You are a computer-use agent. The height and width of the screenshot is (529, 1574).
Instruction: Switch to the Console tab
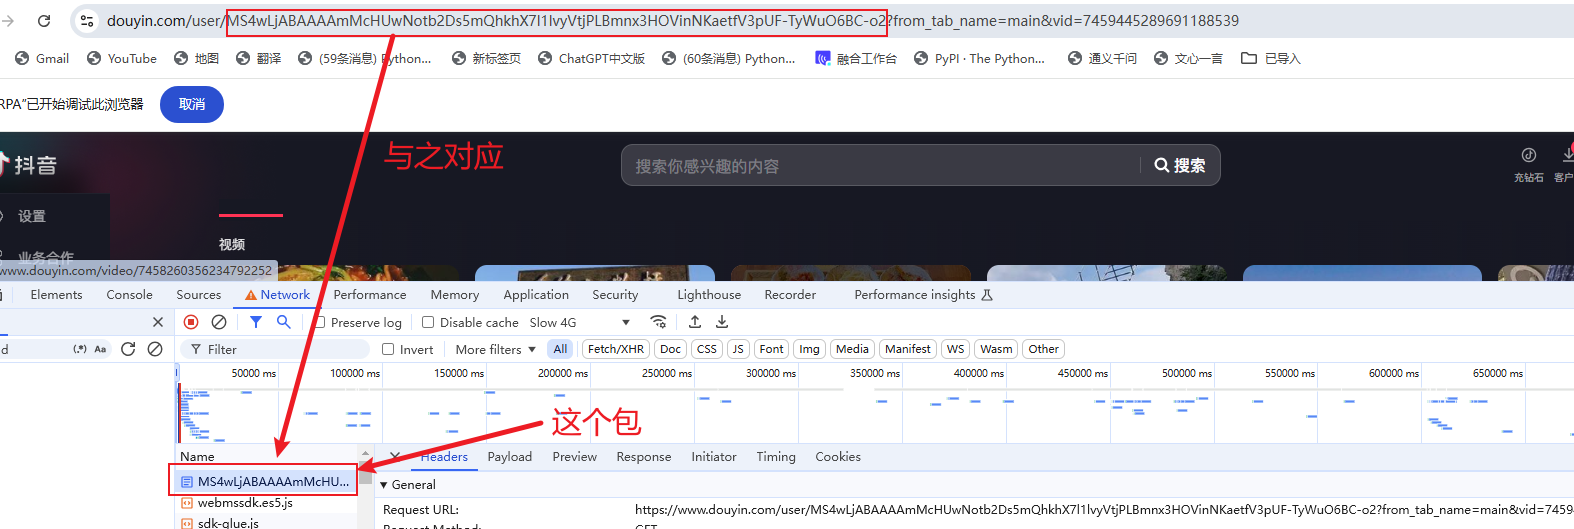pyautogui.click(x=129, y=295)
